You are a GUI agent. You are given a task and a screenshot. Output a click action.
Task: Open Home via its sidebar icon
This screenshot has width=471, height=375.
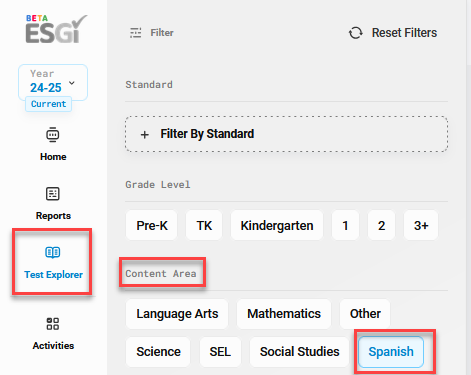pyautogui.click(x=53, y=135)
